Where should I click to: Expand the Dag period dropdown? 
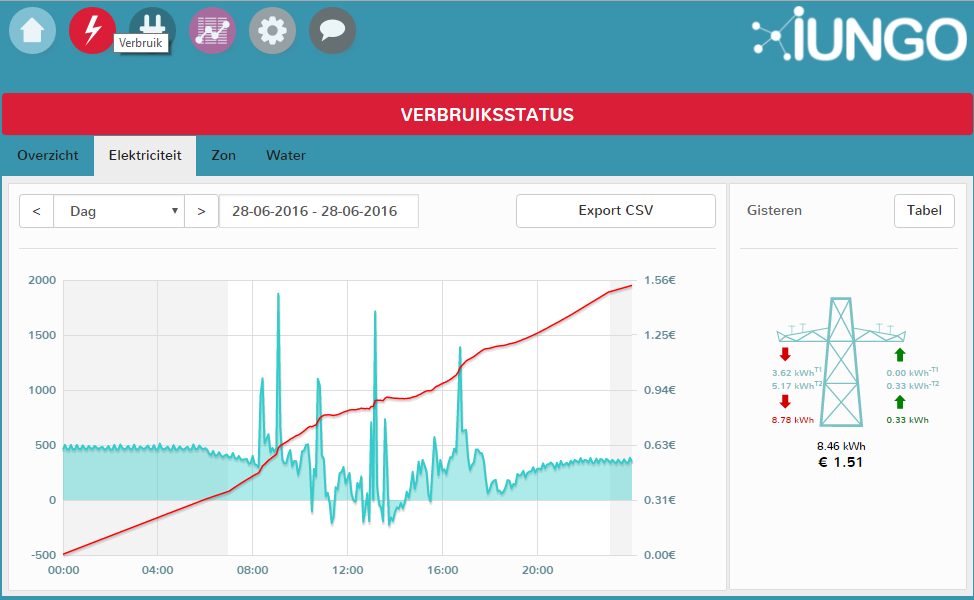(119, 211)
